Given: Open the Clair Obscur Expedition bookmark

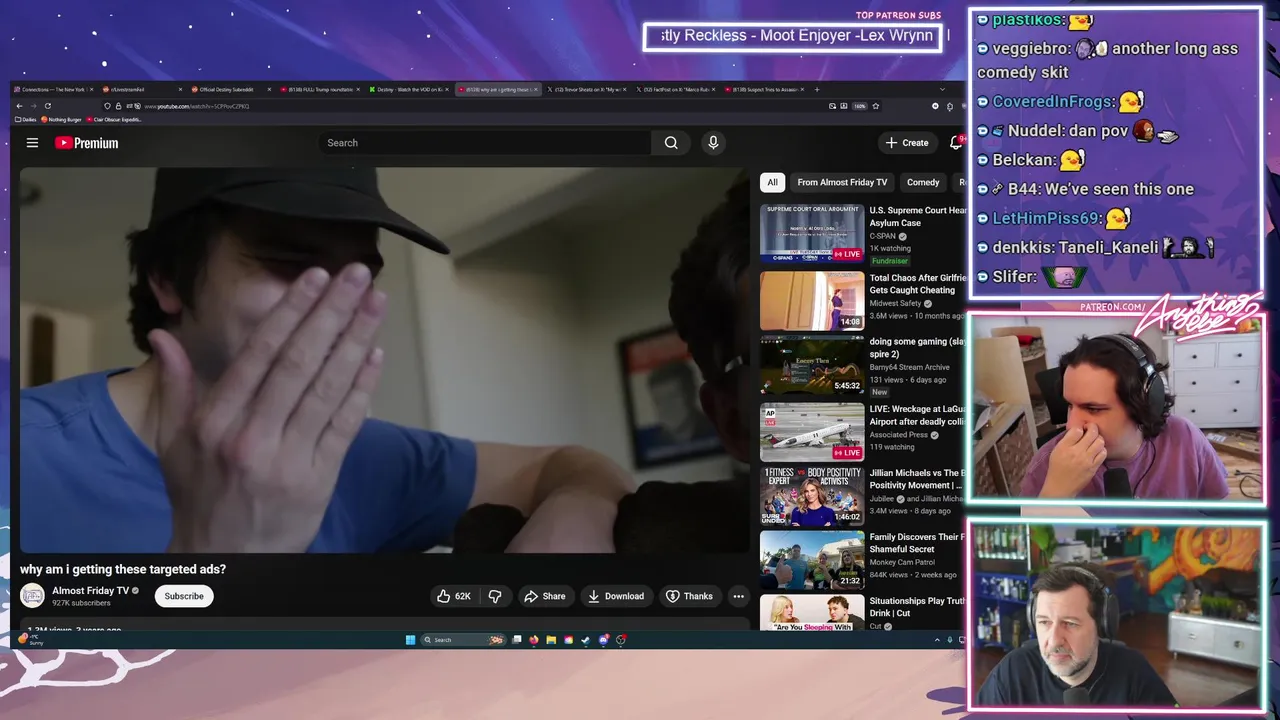Looking at the screenshot, I should 114,119.
